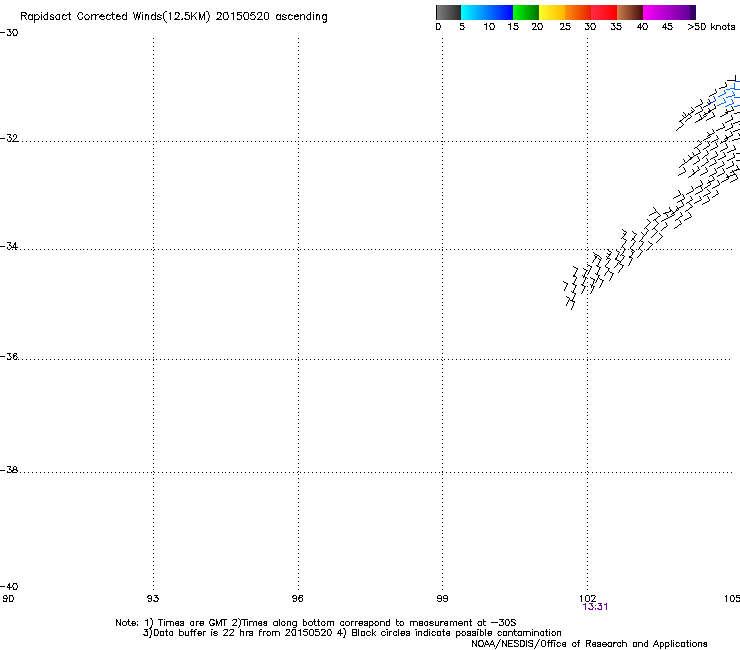Click longitude label '99'
The width and height of the screenshot is (740, 650).
442,599
